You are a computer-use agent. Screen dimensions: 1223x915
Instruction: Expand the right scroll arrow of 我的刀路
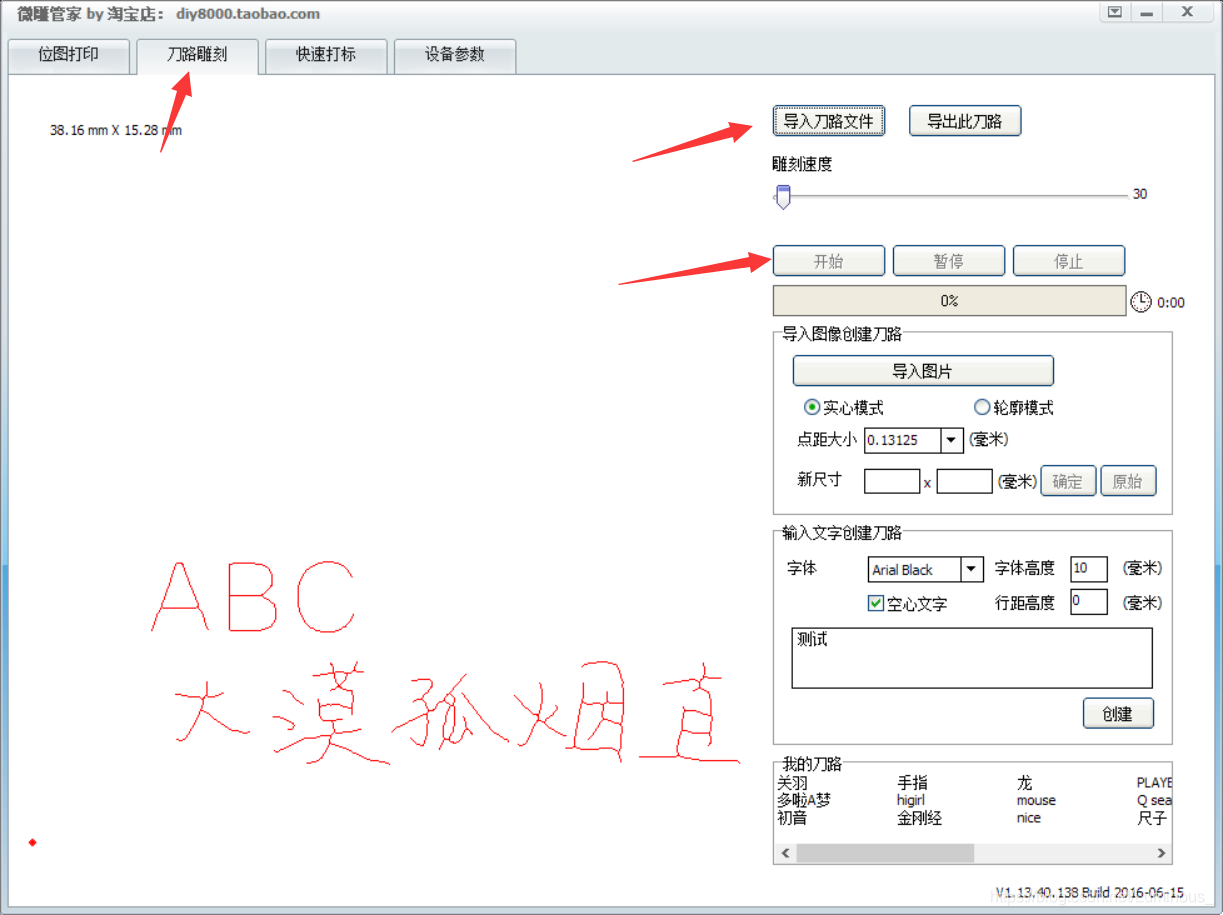(1161, 853)
